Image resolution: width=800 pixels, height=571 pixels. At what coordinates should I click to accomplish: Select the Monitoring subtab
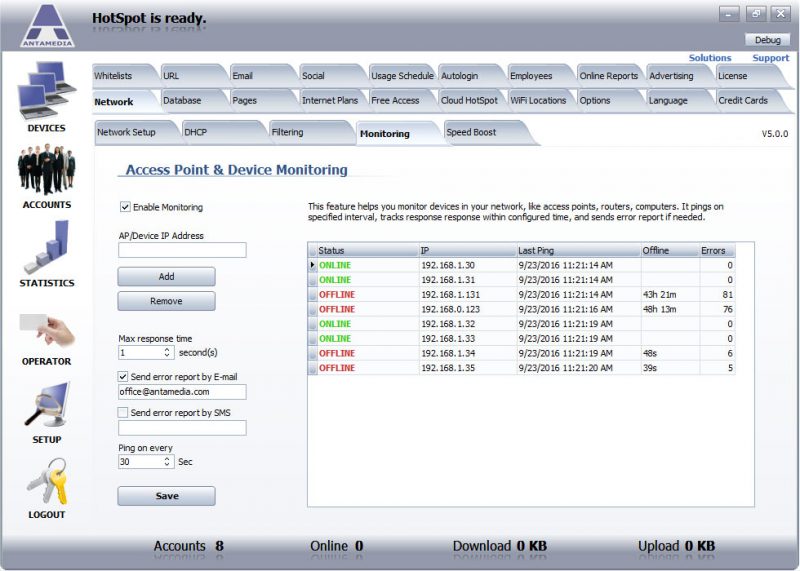(x=397, y=133)
